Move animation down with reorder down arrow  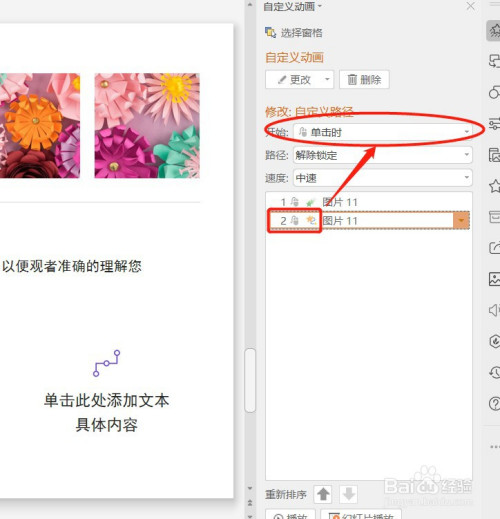349,494
